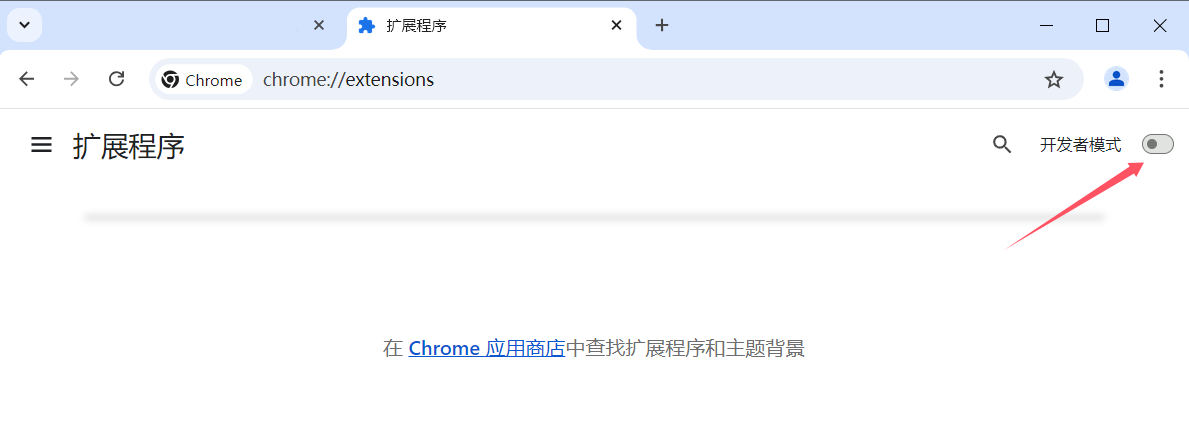Screen dimensions: 1189x422
Task: Open a new tab with plus button
Action: click(x=661, y=26)
